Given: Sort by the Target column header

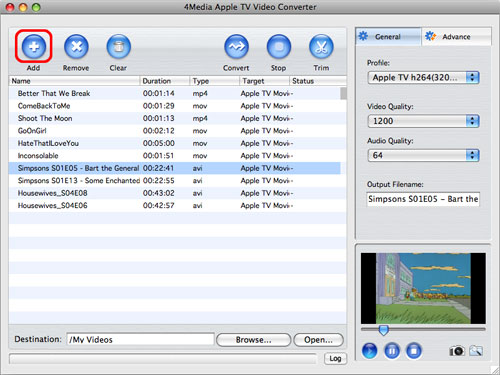Looking at the screenshot, I should [x=265, y=81].
